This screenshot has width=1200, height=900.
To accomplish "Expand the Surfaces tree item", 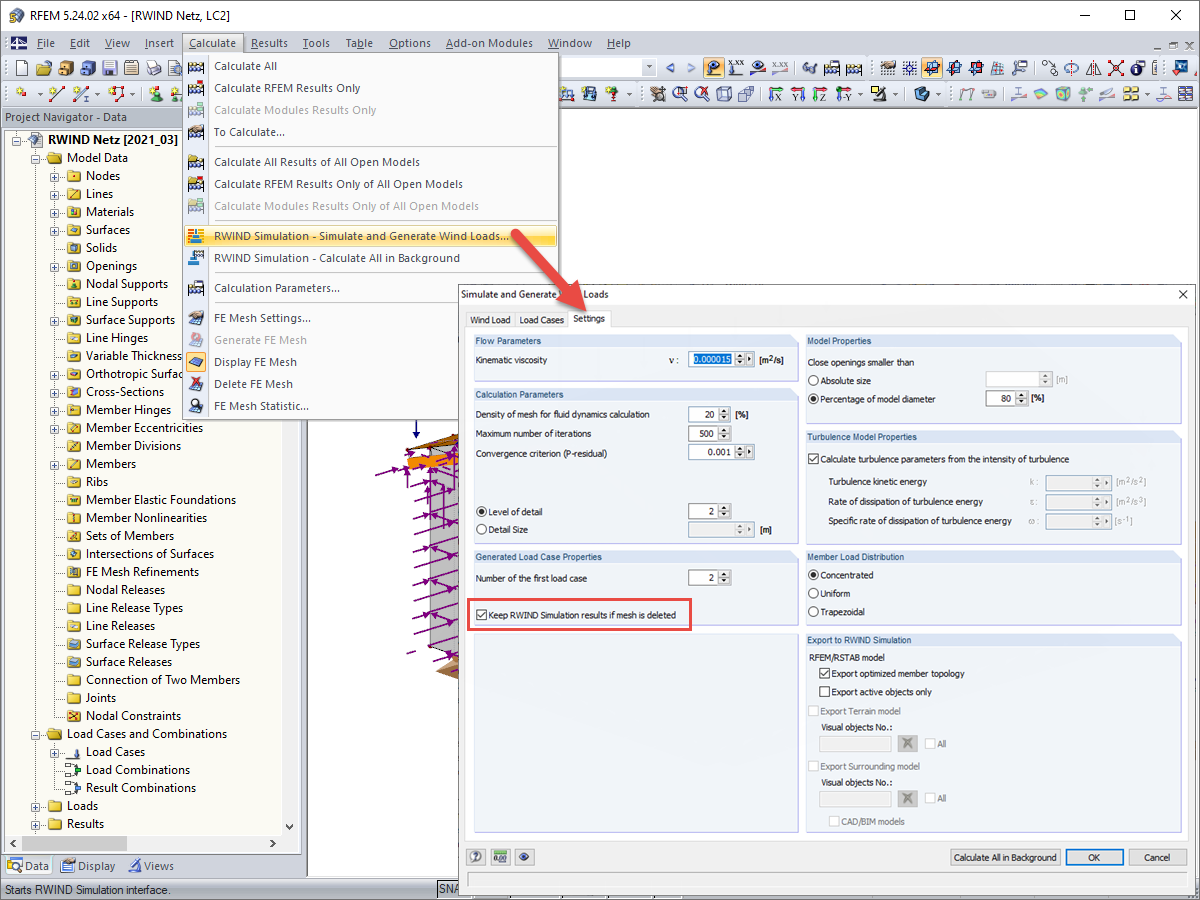I will click(x=55, y=230).
